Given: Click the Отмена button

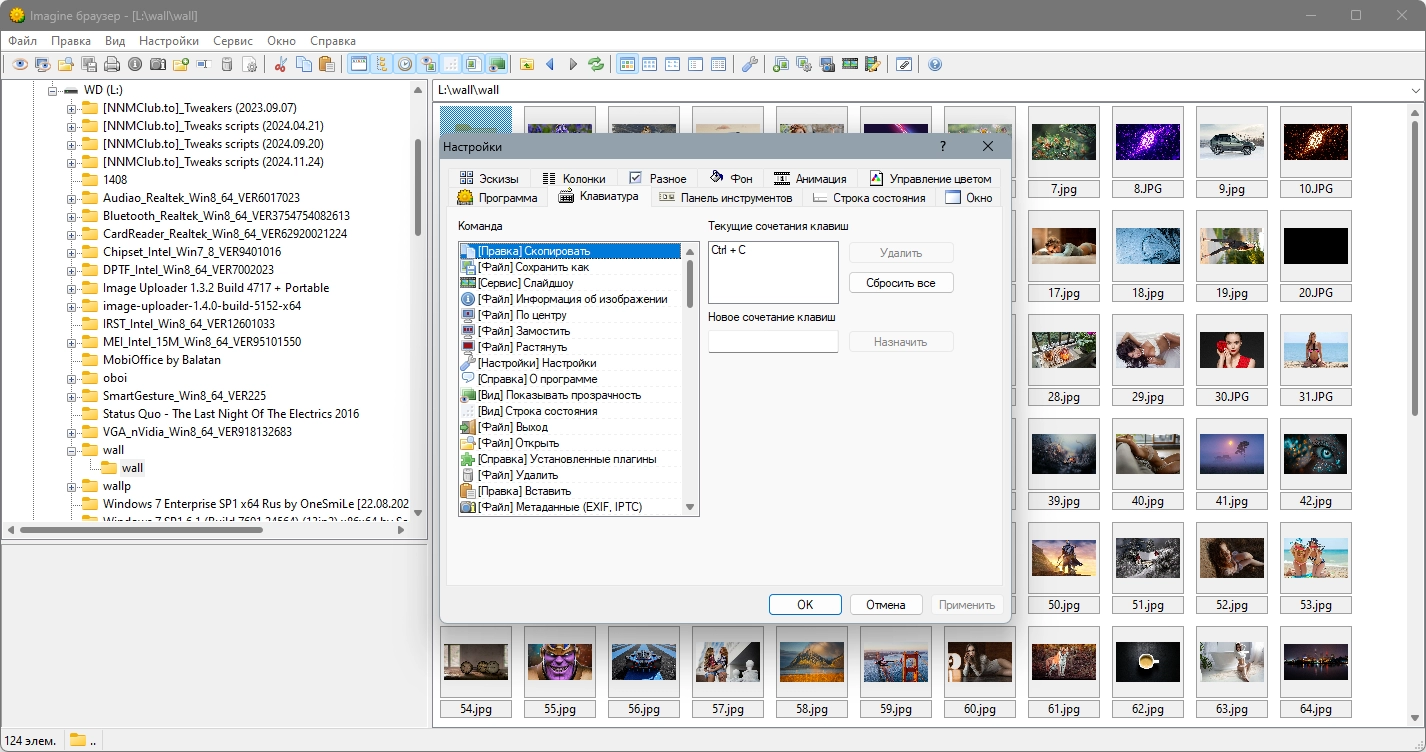Looking at the screenshot, I should (x=885, y=605).
